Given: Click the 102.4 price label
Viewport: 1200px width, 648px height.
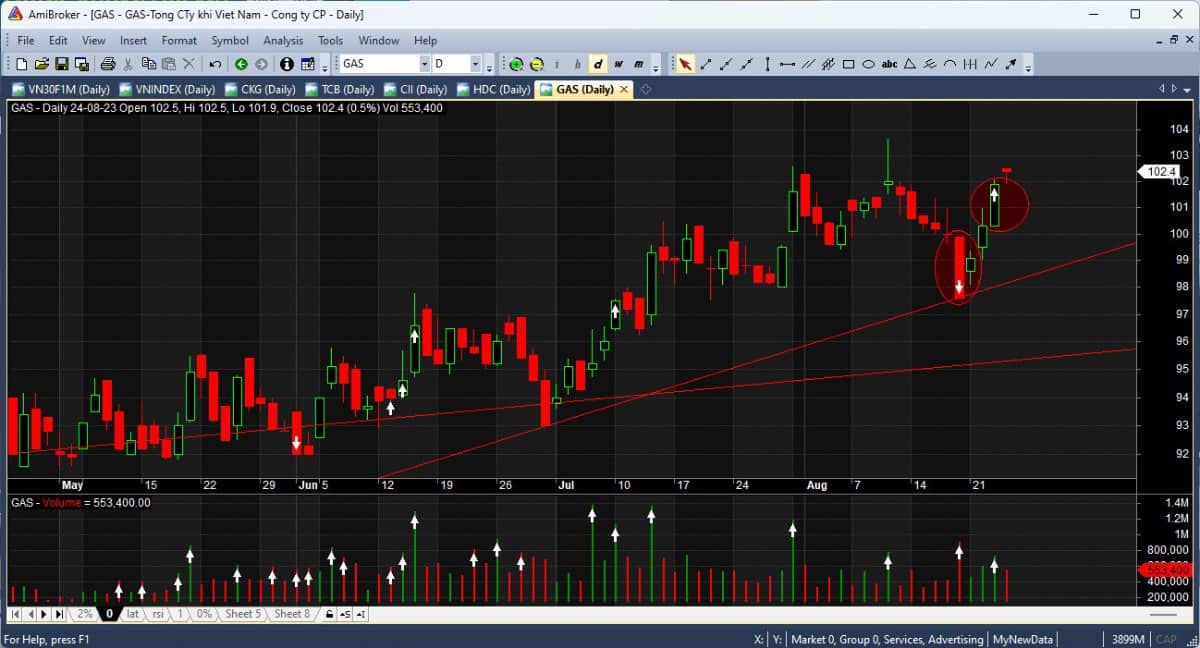Looking at the screenshot, I should pos(1160,172).
